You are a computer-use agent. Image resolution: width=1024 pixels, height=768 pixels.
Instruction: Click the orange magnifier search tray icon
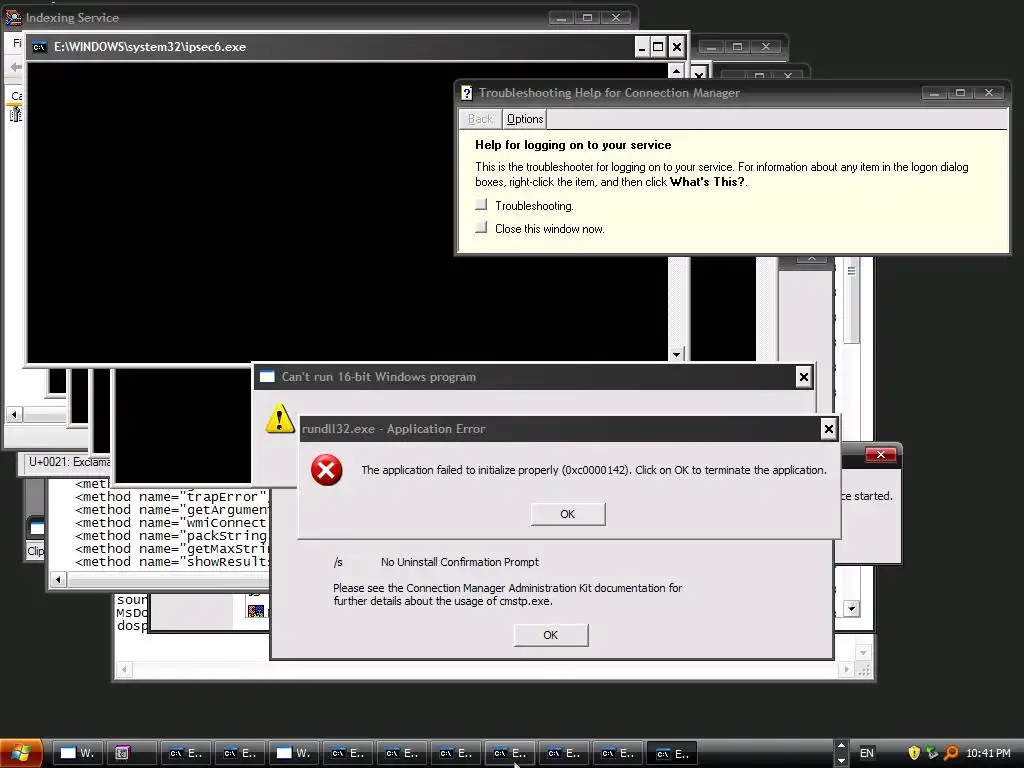tap(951, 753)
